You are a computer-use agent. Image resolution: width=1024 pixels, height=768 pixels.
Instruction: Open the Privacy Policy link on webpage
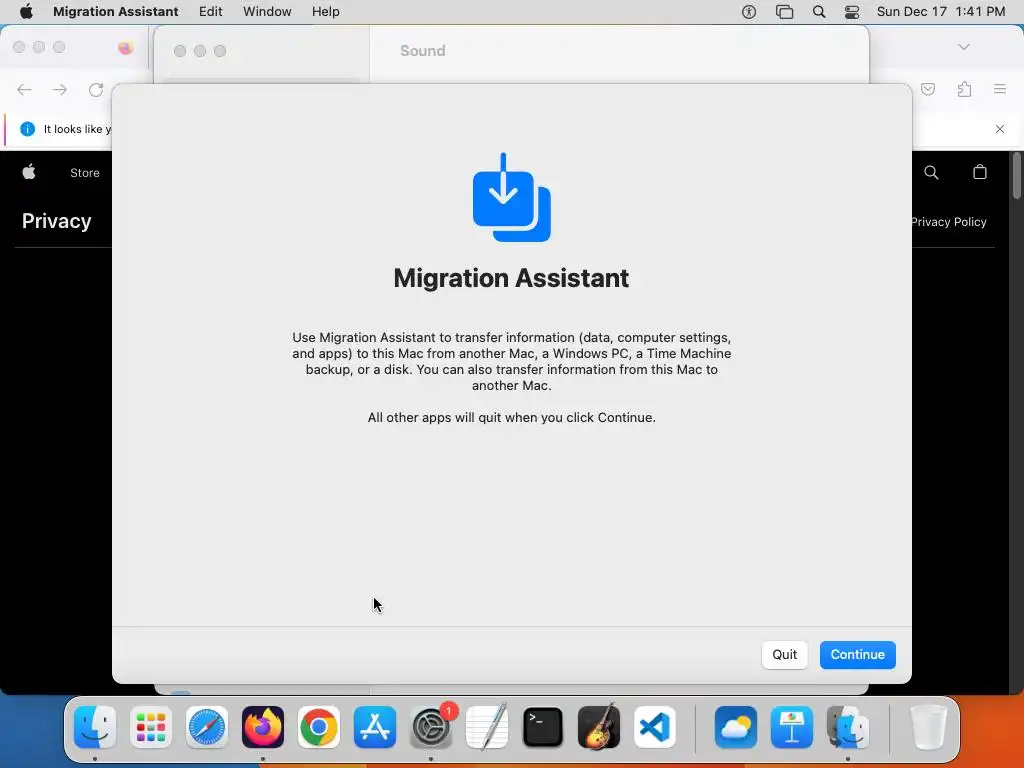point(948,222)
